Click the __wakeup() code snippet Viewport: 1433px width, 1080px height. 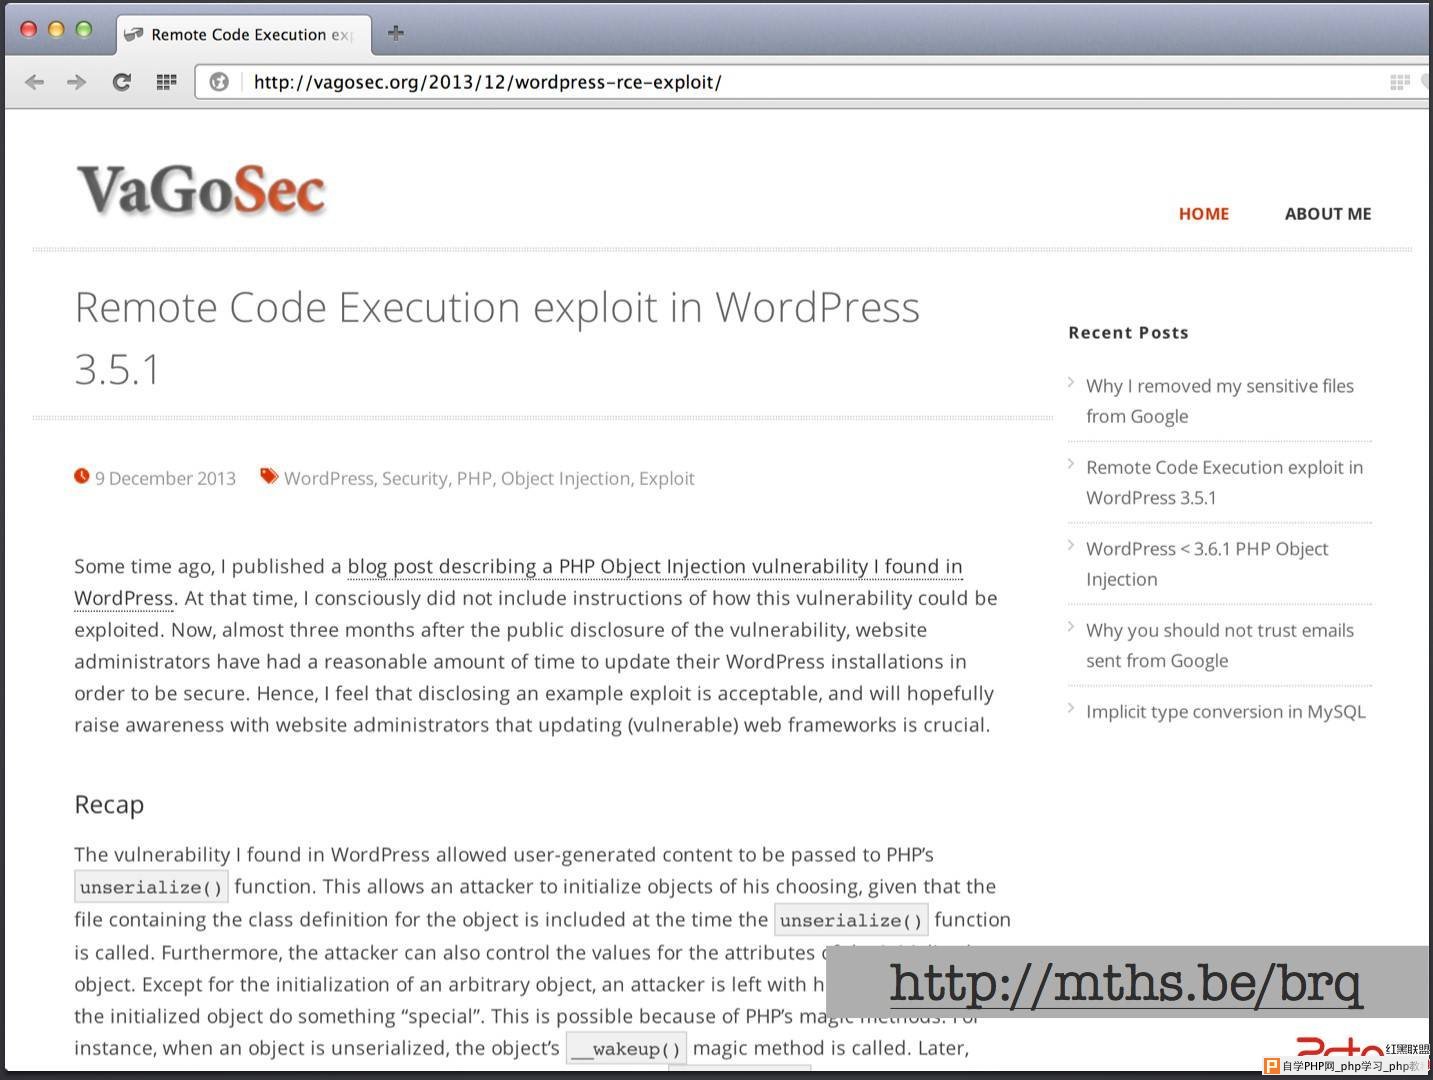[x=626, y=1049]
